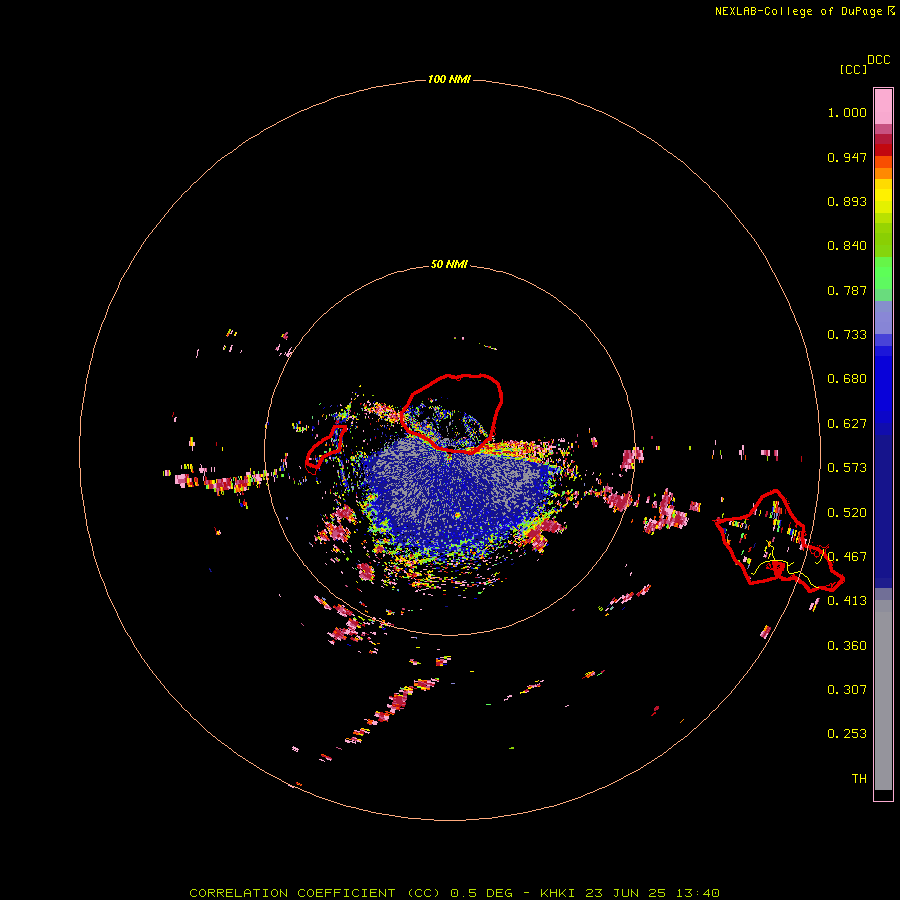
Task: Click the red outlined island at the eastern edge
Action: pyautogui.click(x=778, y=541)
